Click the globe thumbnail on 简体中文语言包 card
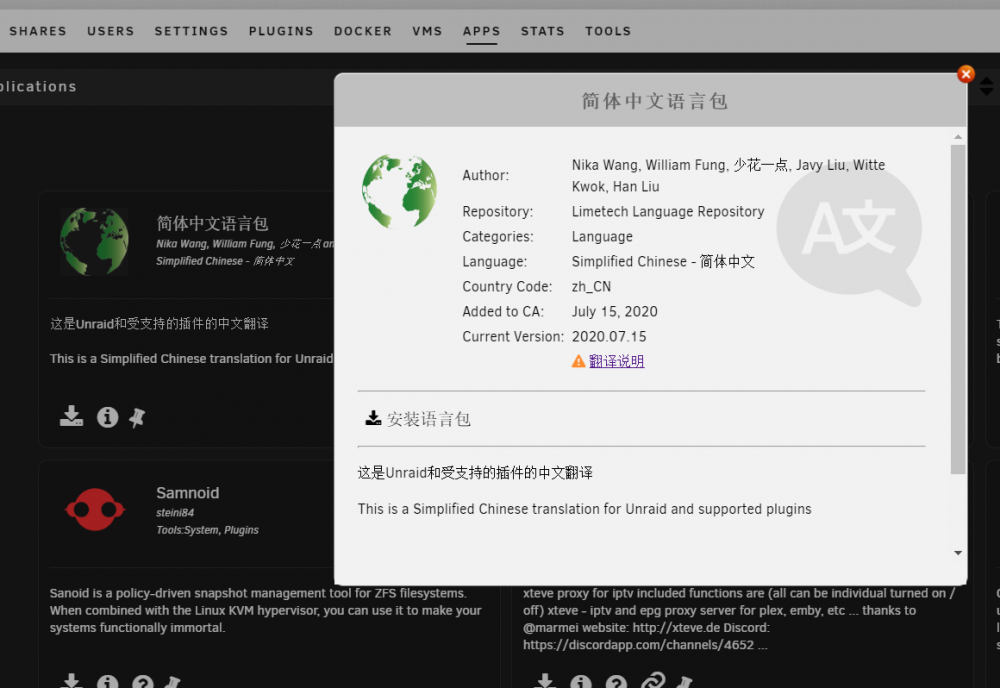This screenshot has width=1000, height=688. point(94,242)
